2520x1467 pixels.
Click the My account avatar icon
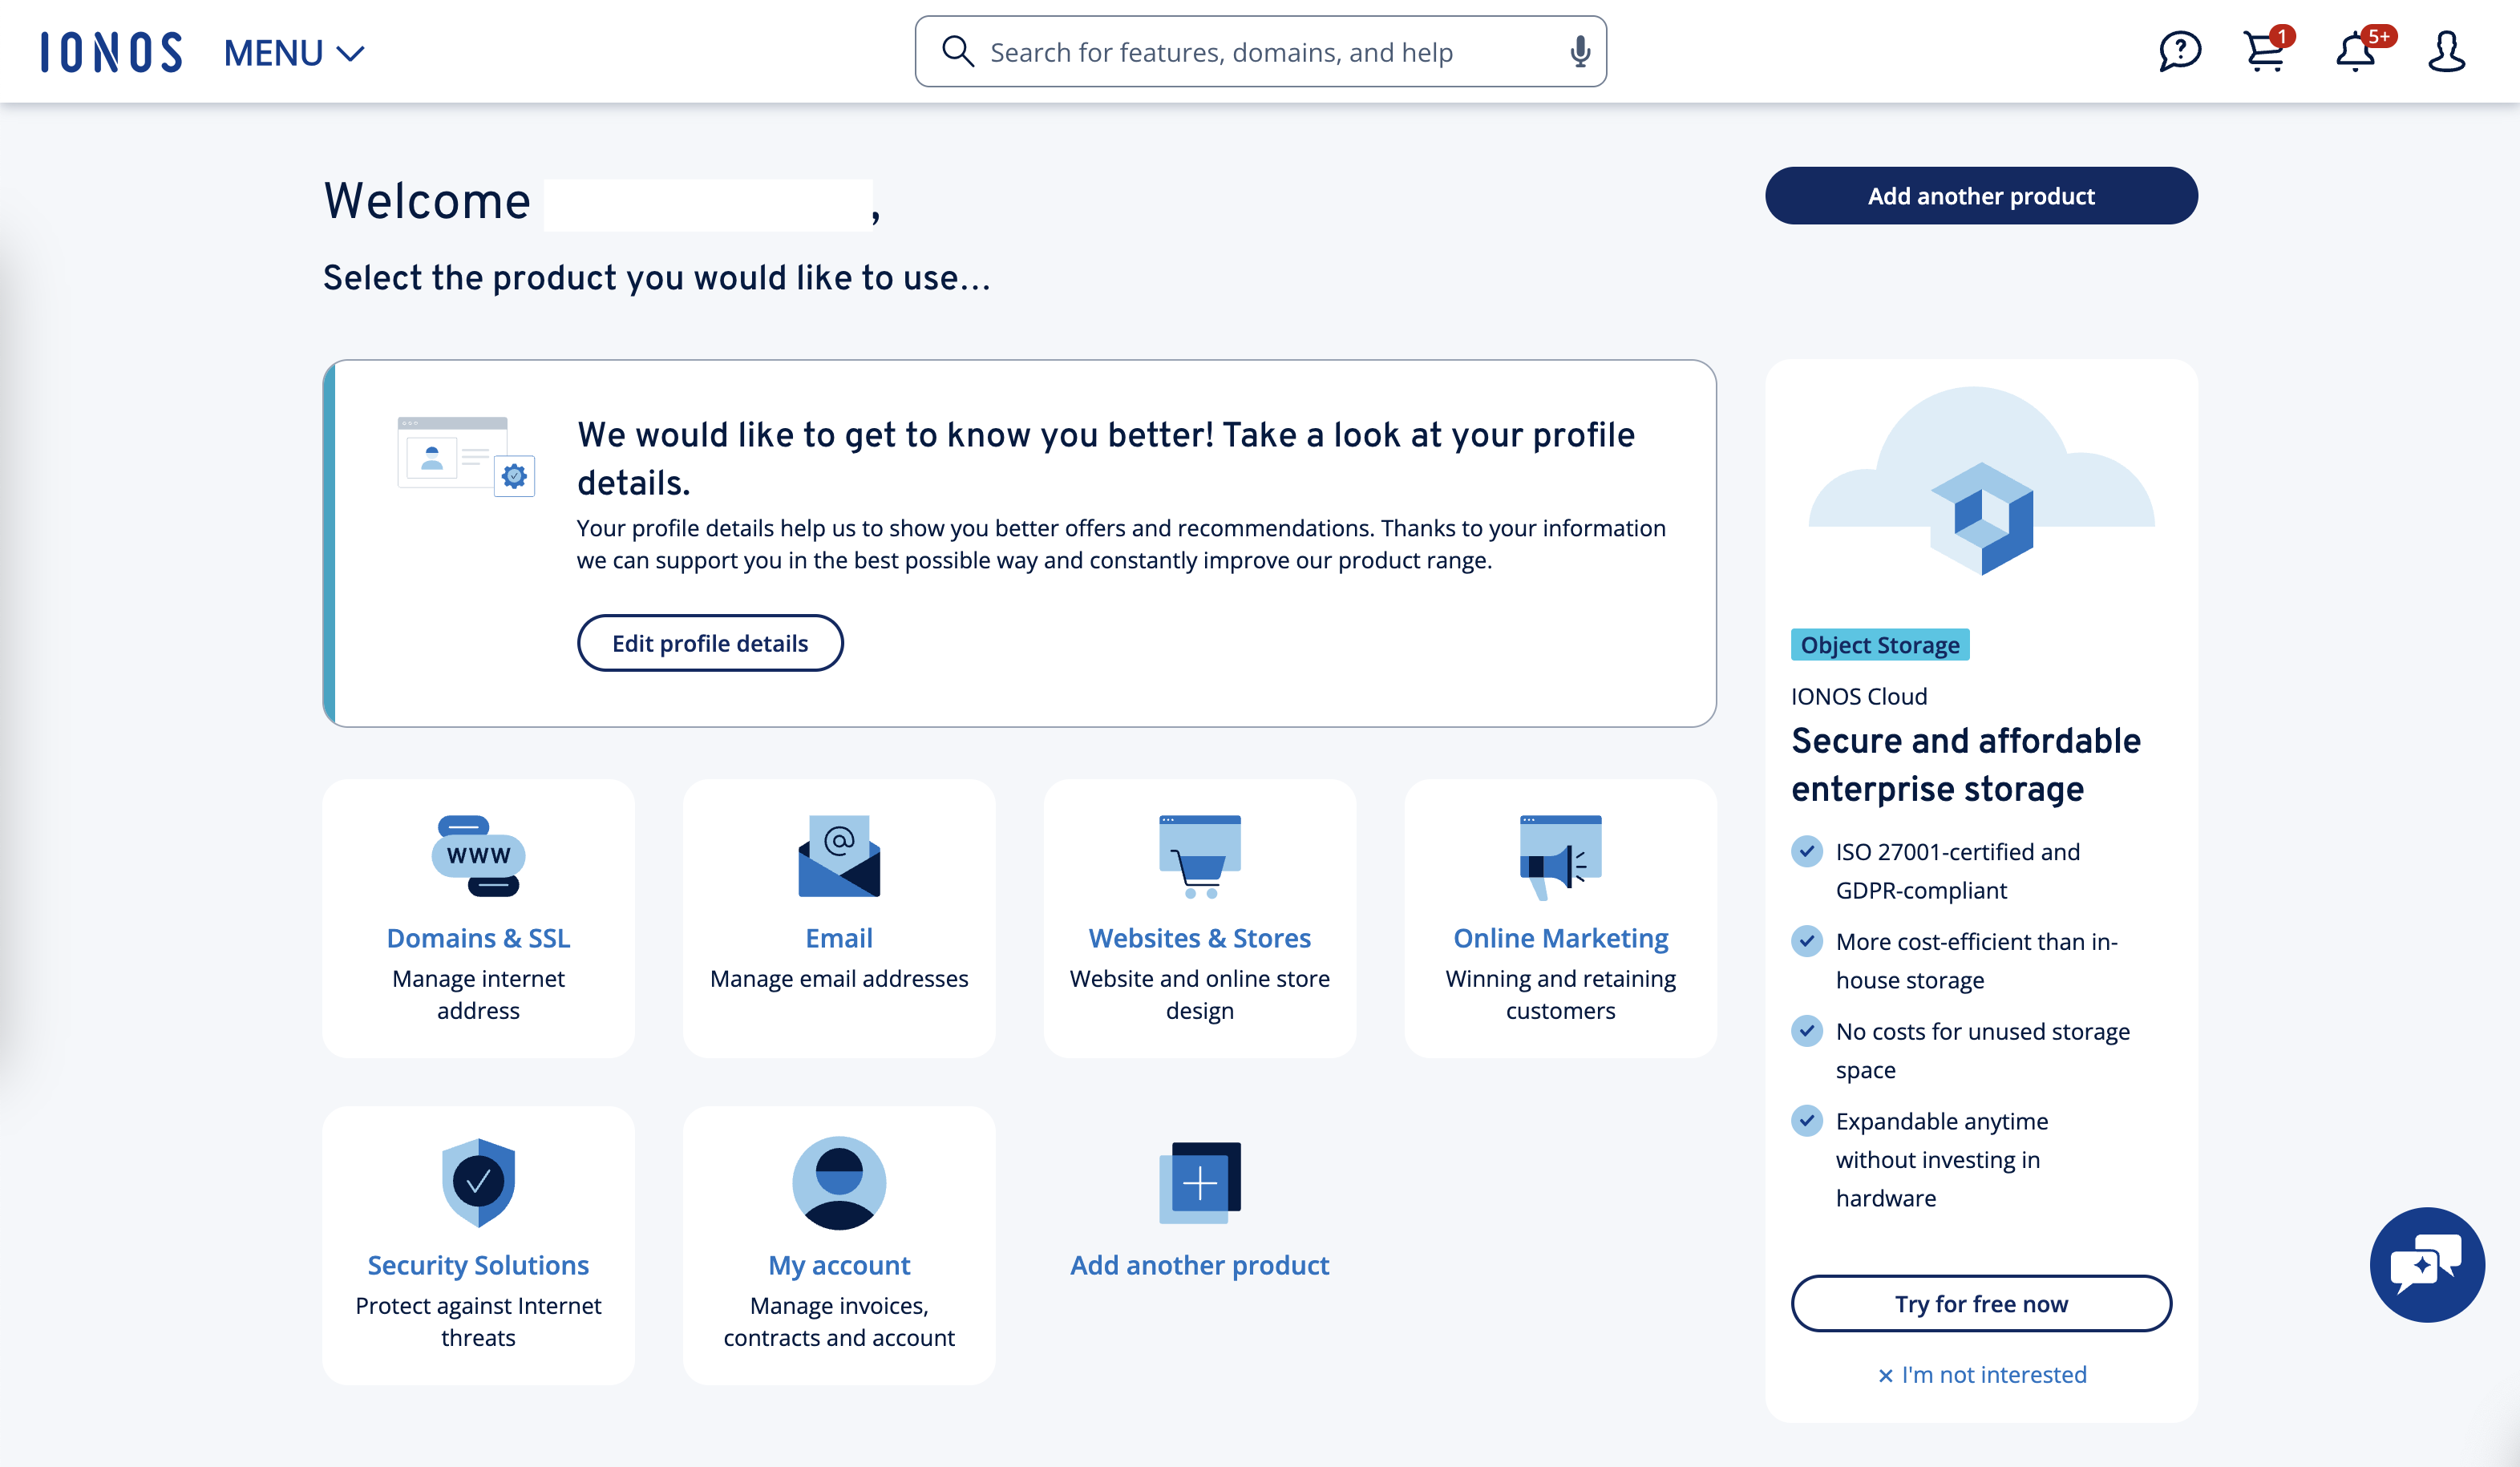[839, 1182]
